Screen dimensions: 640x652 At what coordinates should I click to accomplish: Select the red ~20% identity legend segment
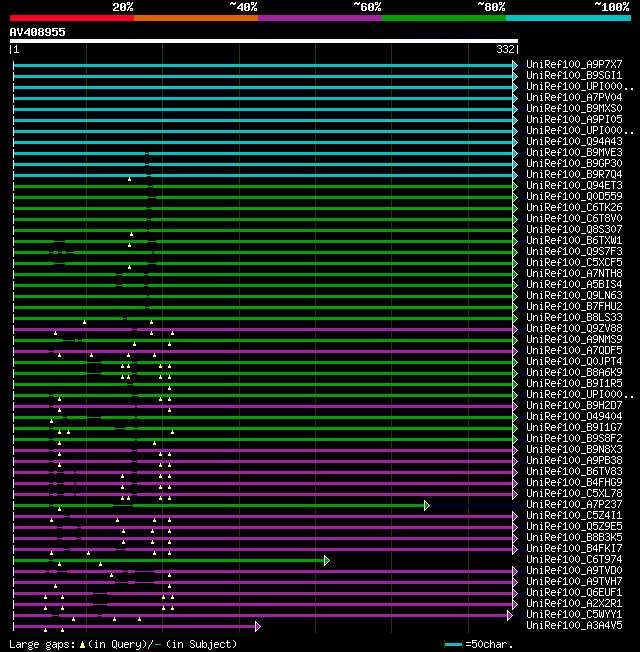point(72,18)
